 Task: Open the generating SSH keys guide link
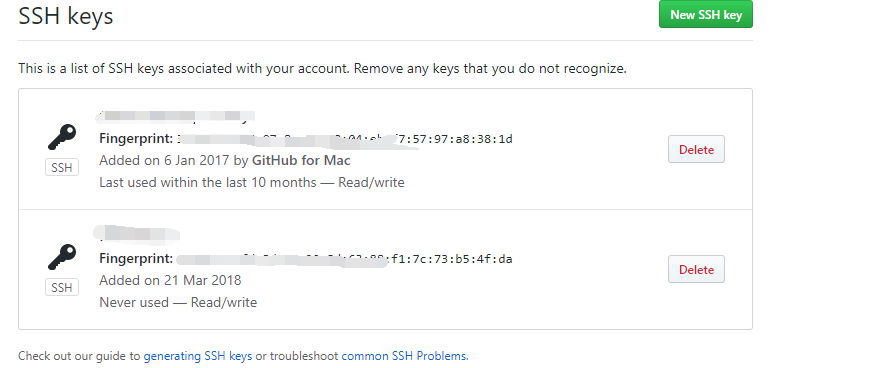click(198, 356)
